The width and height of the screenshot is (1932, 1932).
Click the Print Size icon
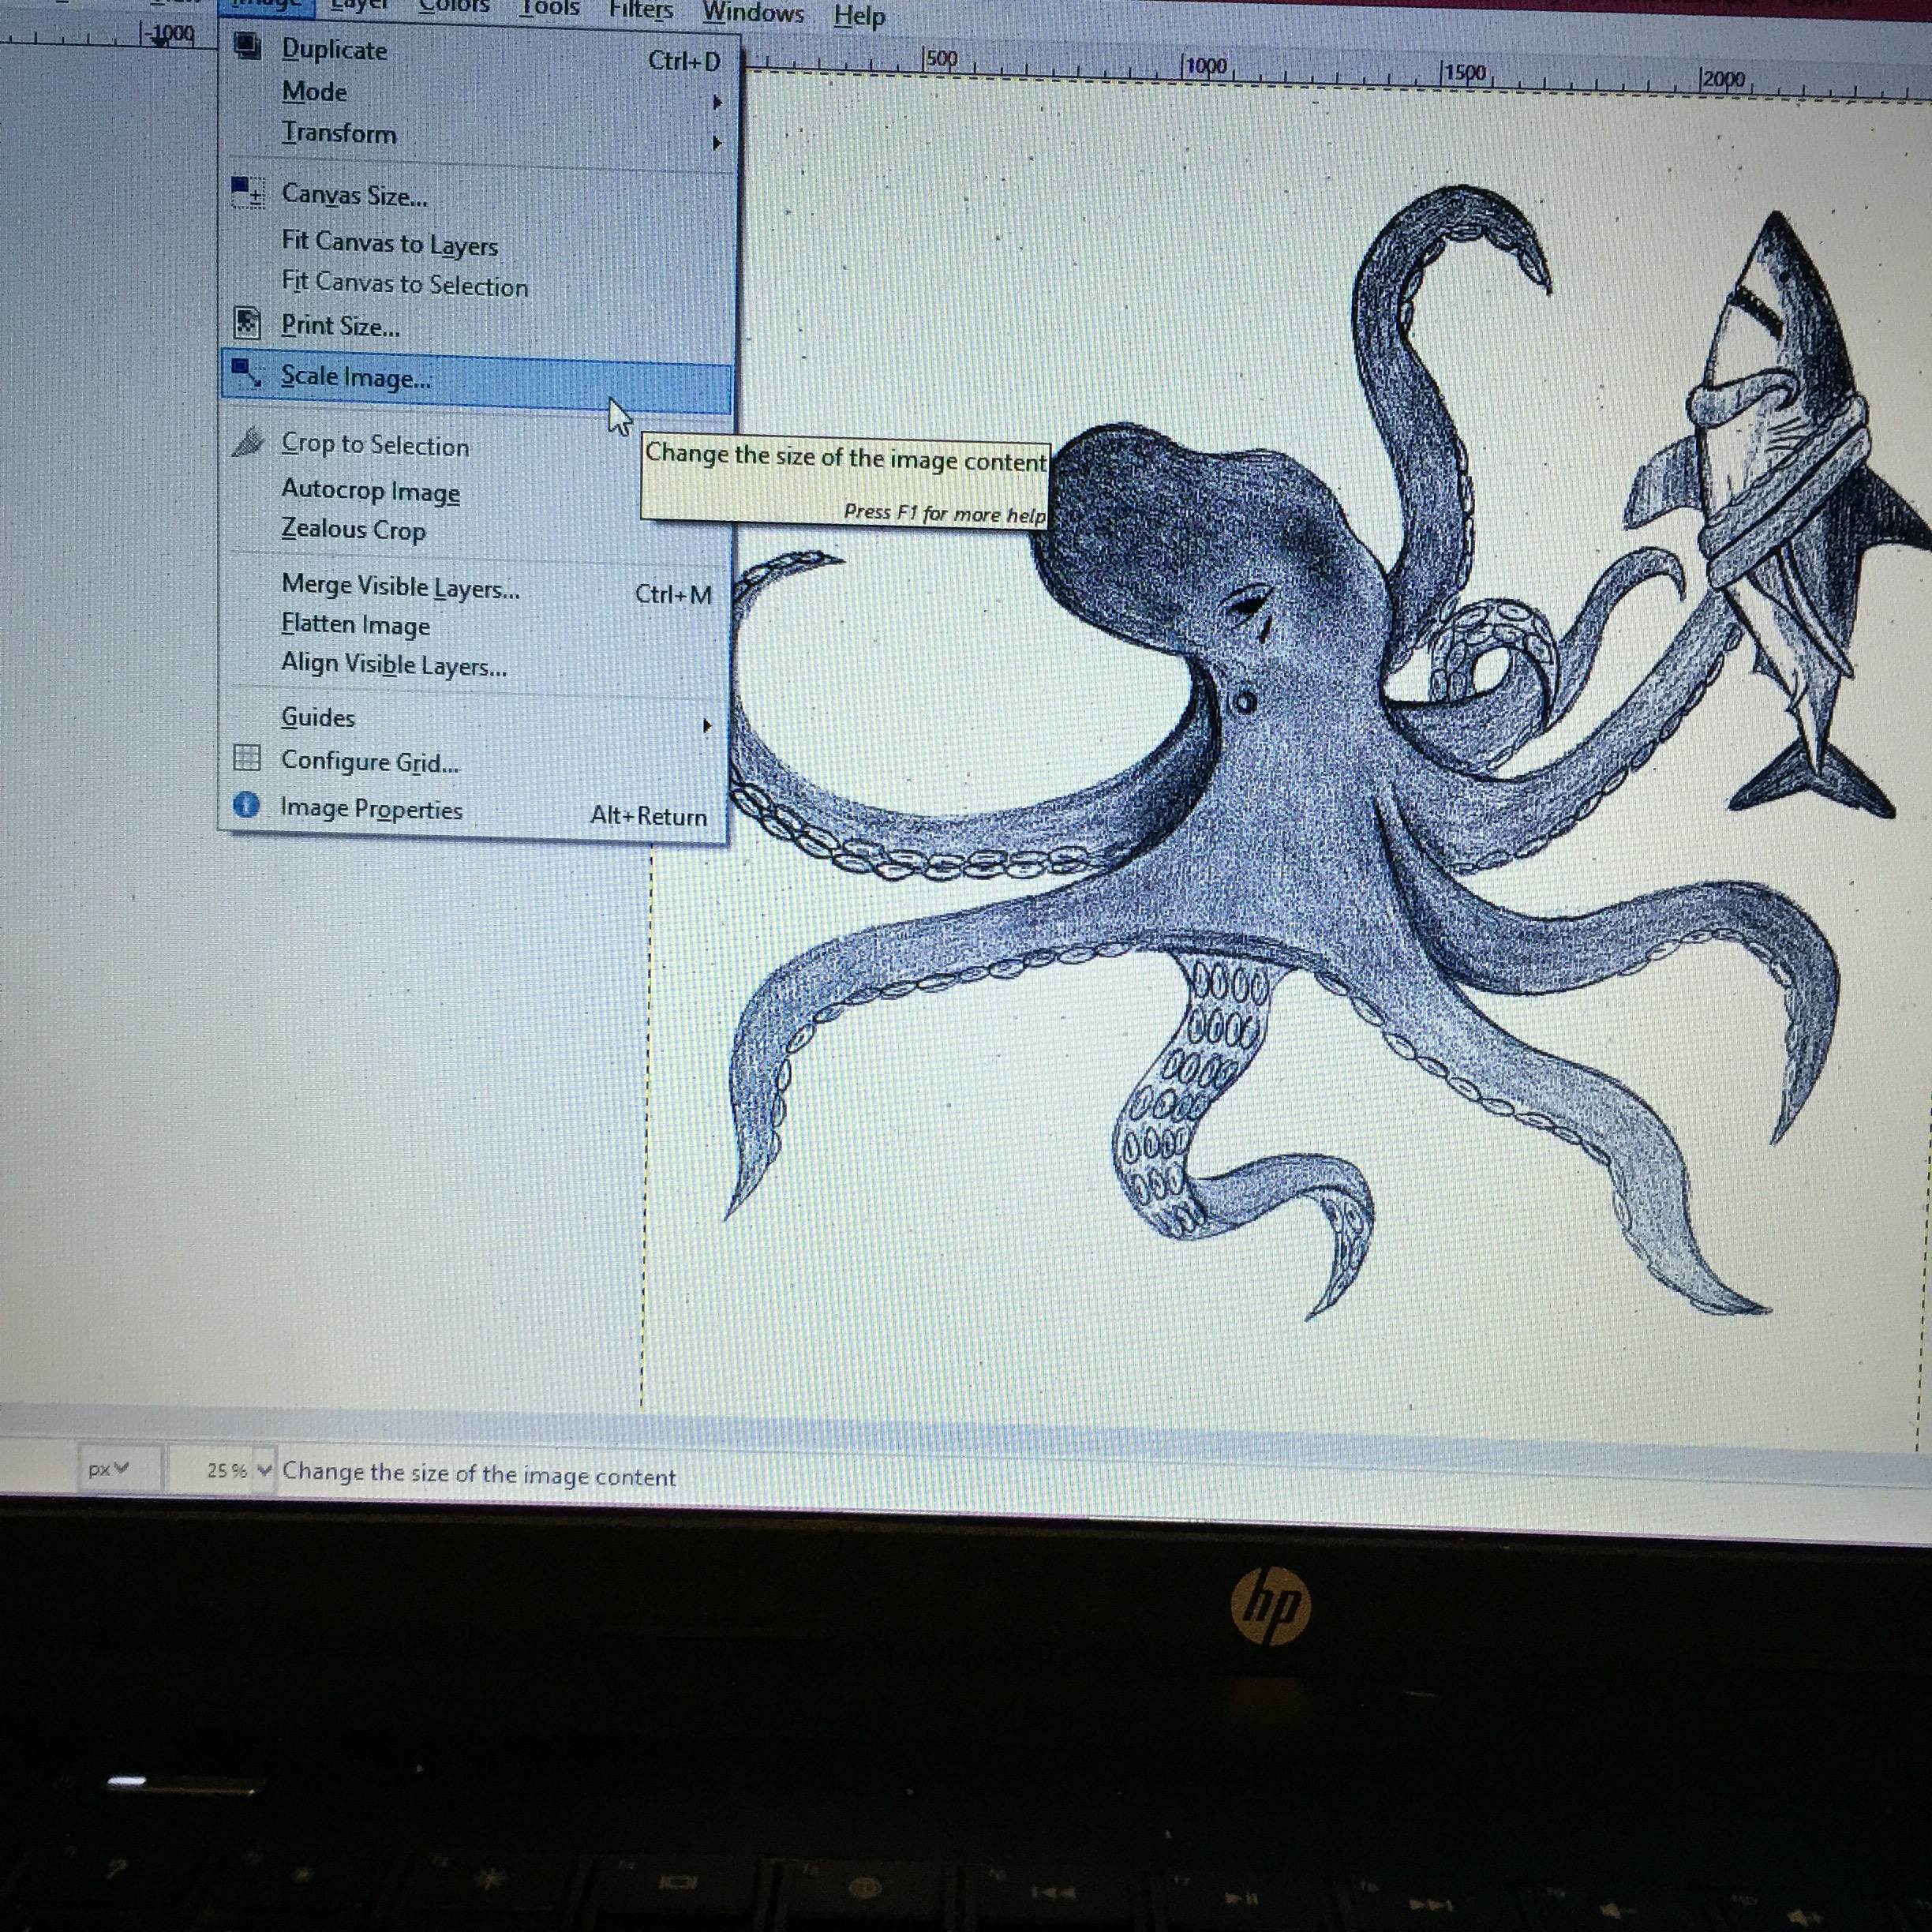(246, 323)
